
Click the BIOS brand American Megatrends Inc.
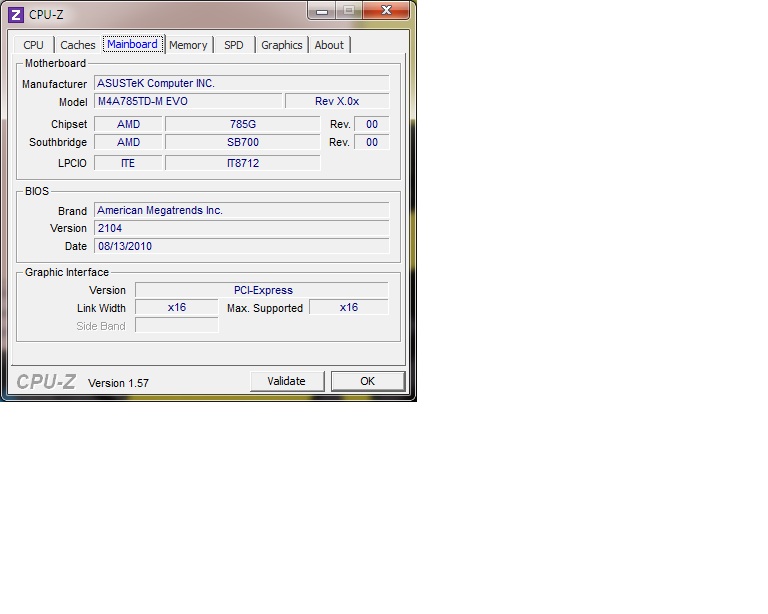241,211
